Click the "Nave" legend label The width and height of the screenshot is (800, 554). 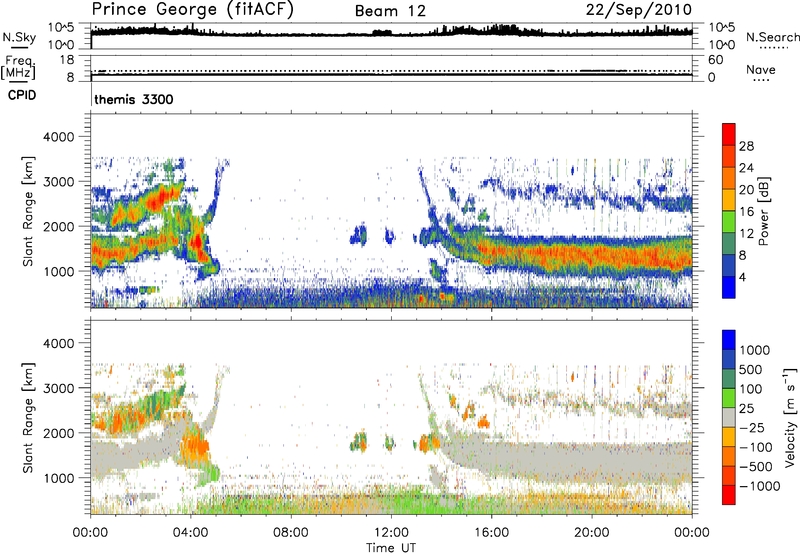[761, 70]
